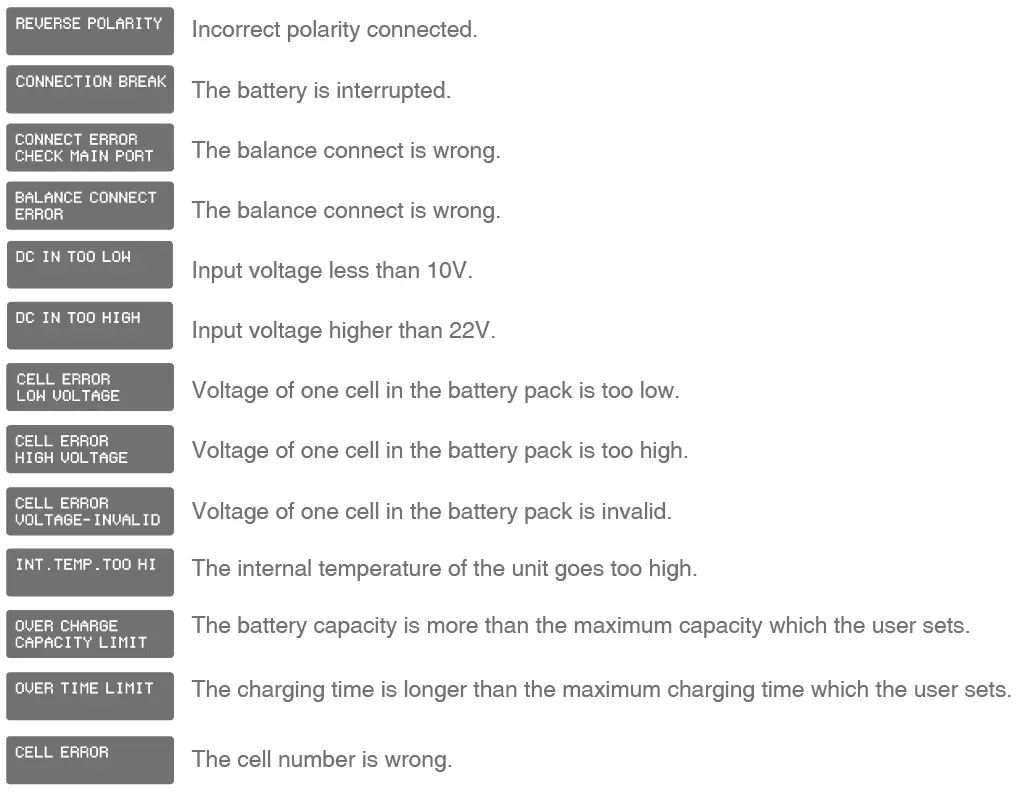This screenshot has height=792, width=1023.
Task: Click the CELL ERROR VOLTAGE-INVALID box
Action: [89, 511]
